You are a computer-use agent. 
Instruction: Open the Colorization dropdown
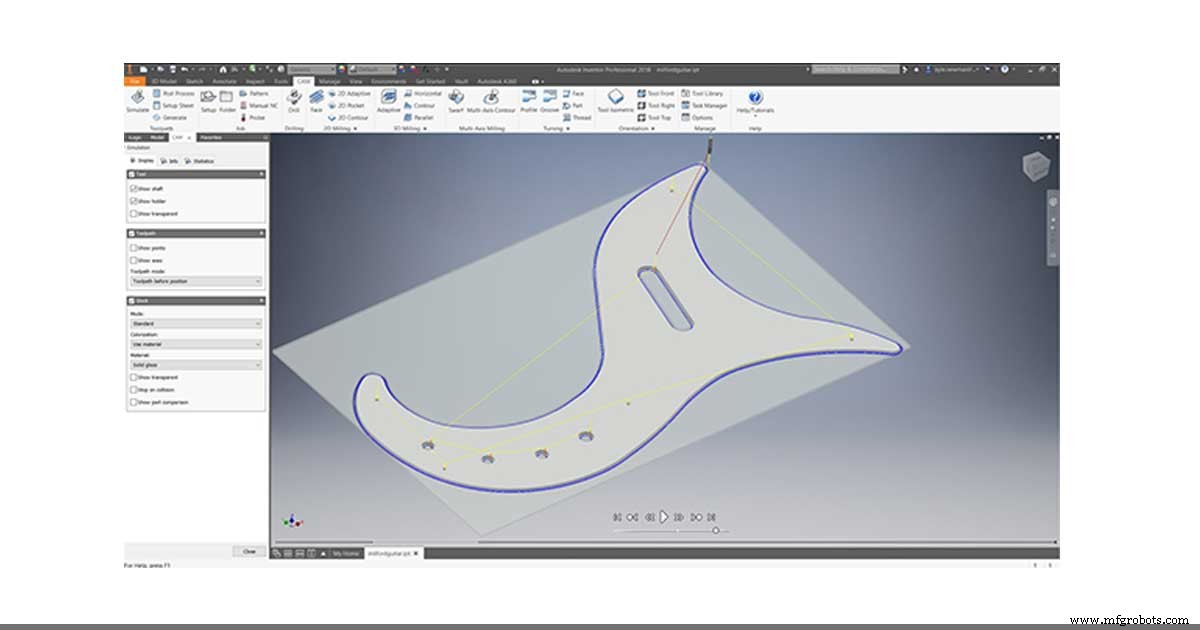point(195,344)
